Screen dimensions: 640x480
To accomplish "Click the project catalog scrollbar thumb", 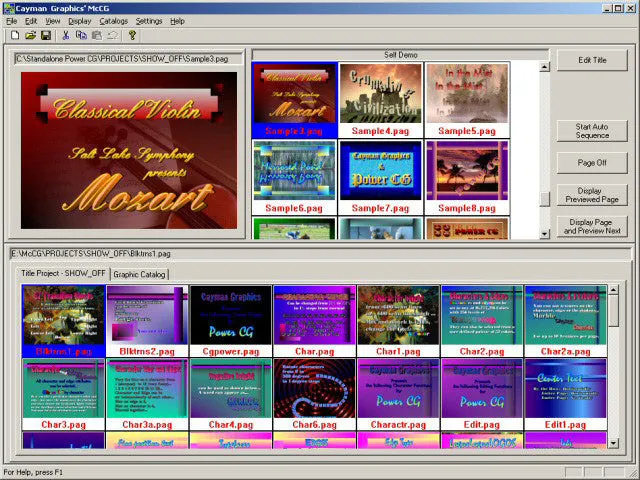I will (613, 311).
